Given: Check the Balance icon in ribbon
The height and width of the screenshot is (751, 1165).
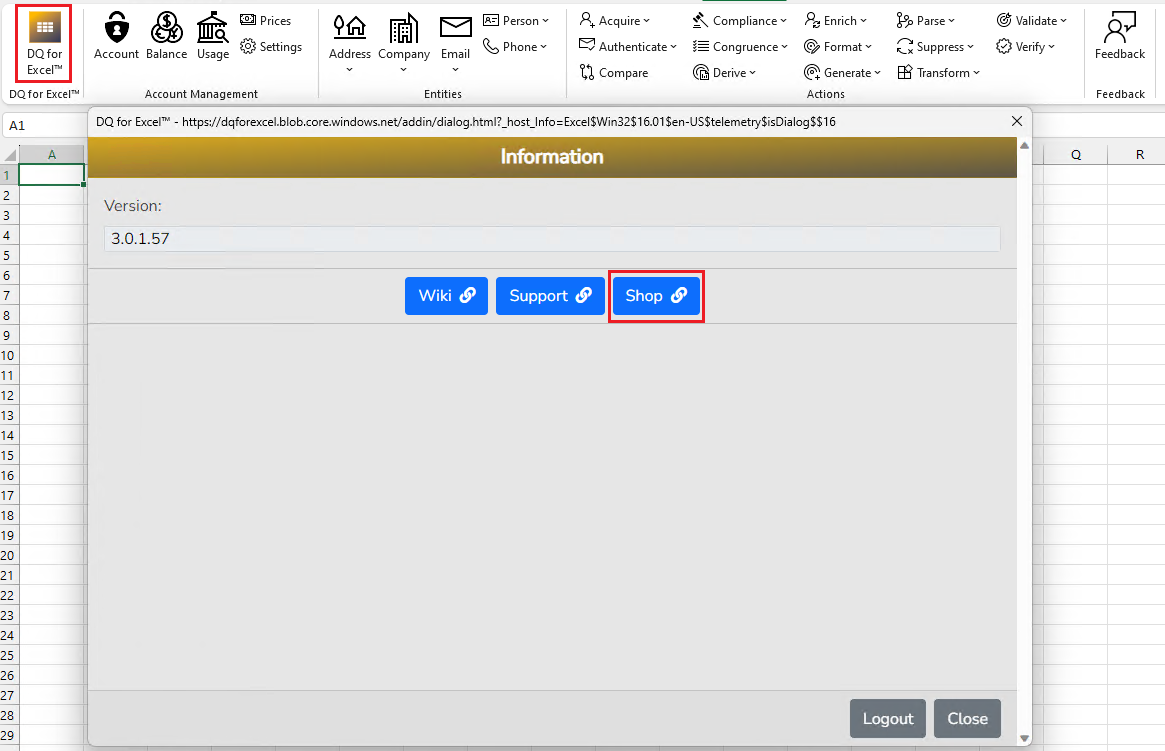Looking at the screenshot, I should click(x=166, y=36).
